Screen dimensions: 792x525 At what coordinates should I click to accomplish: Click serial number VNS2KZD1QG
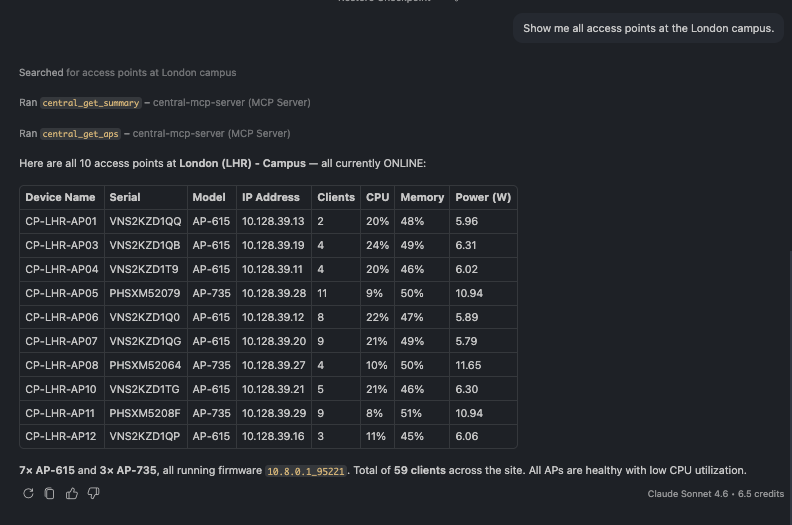tap(145, 341)
